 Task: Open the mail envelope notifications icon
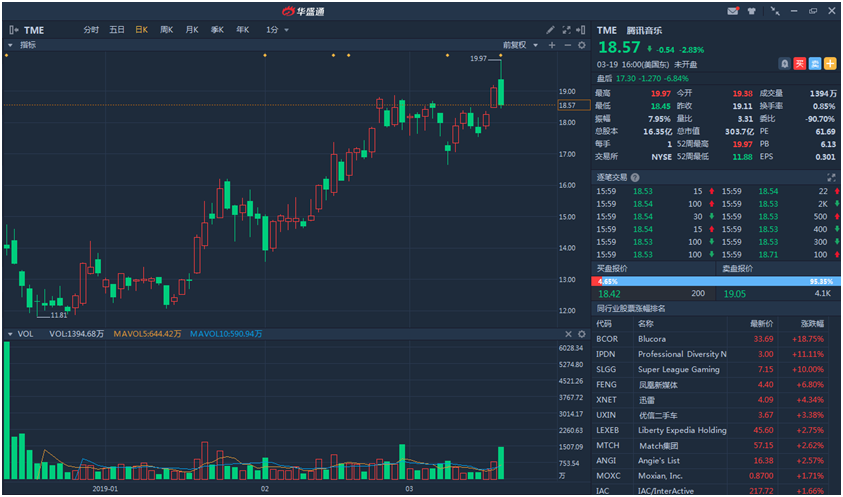point(733,11)
